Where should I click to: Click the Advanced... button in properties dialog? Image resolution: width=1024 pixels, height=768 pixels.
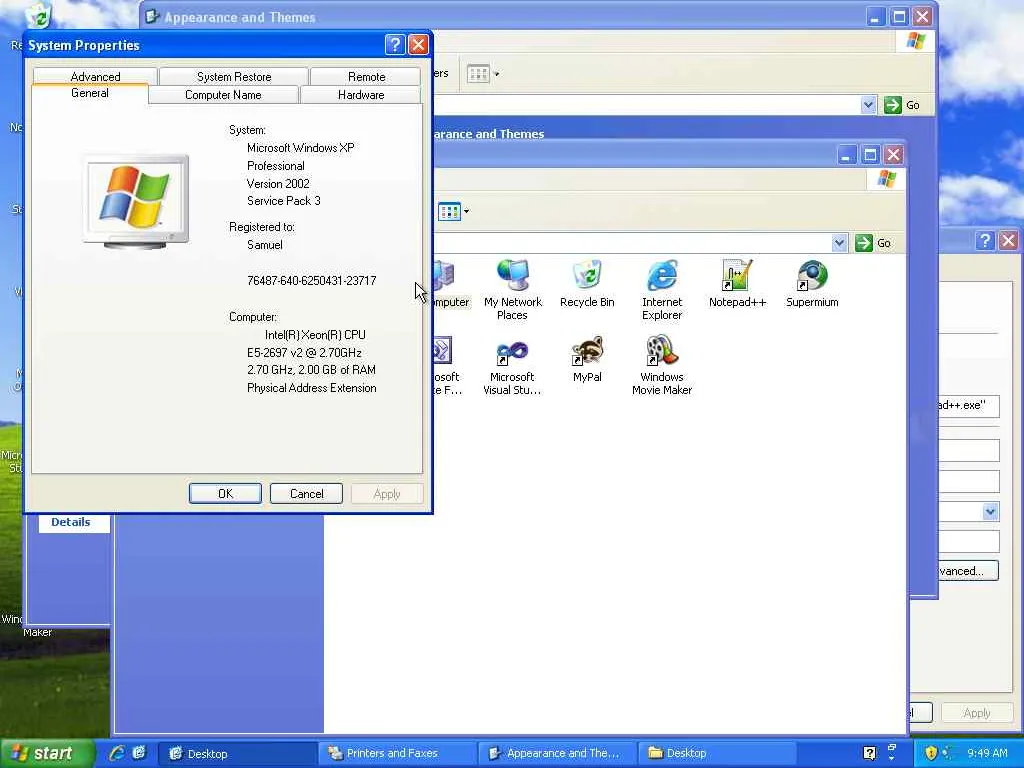pos(968,571)
